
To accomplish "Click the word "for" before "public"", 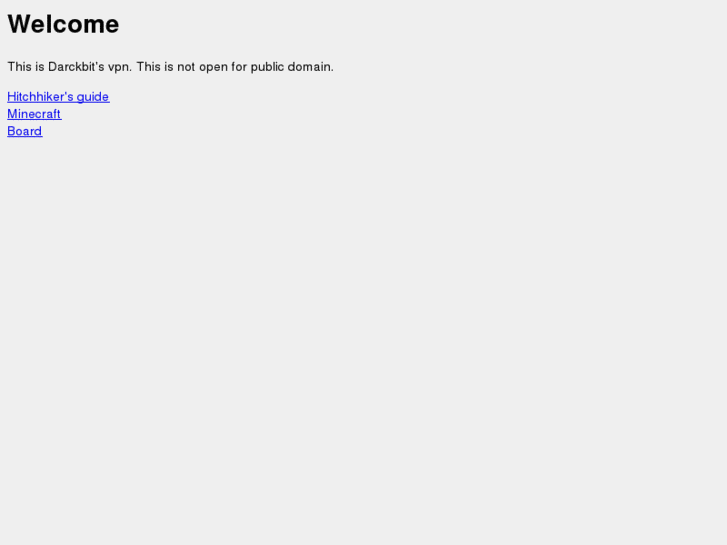I will pos(239,67).
